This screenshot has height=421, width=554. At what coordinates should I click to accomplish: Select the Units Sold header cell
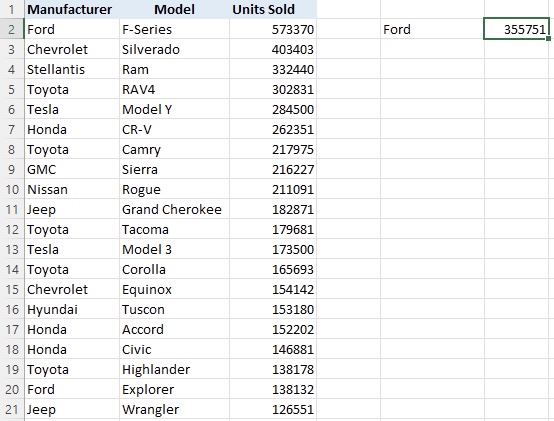pyautogui.click(x=273, y=10)
